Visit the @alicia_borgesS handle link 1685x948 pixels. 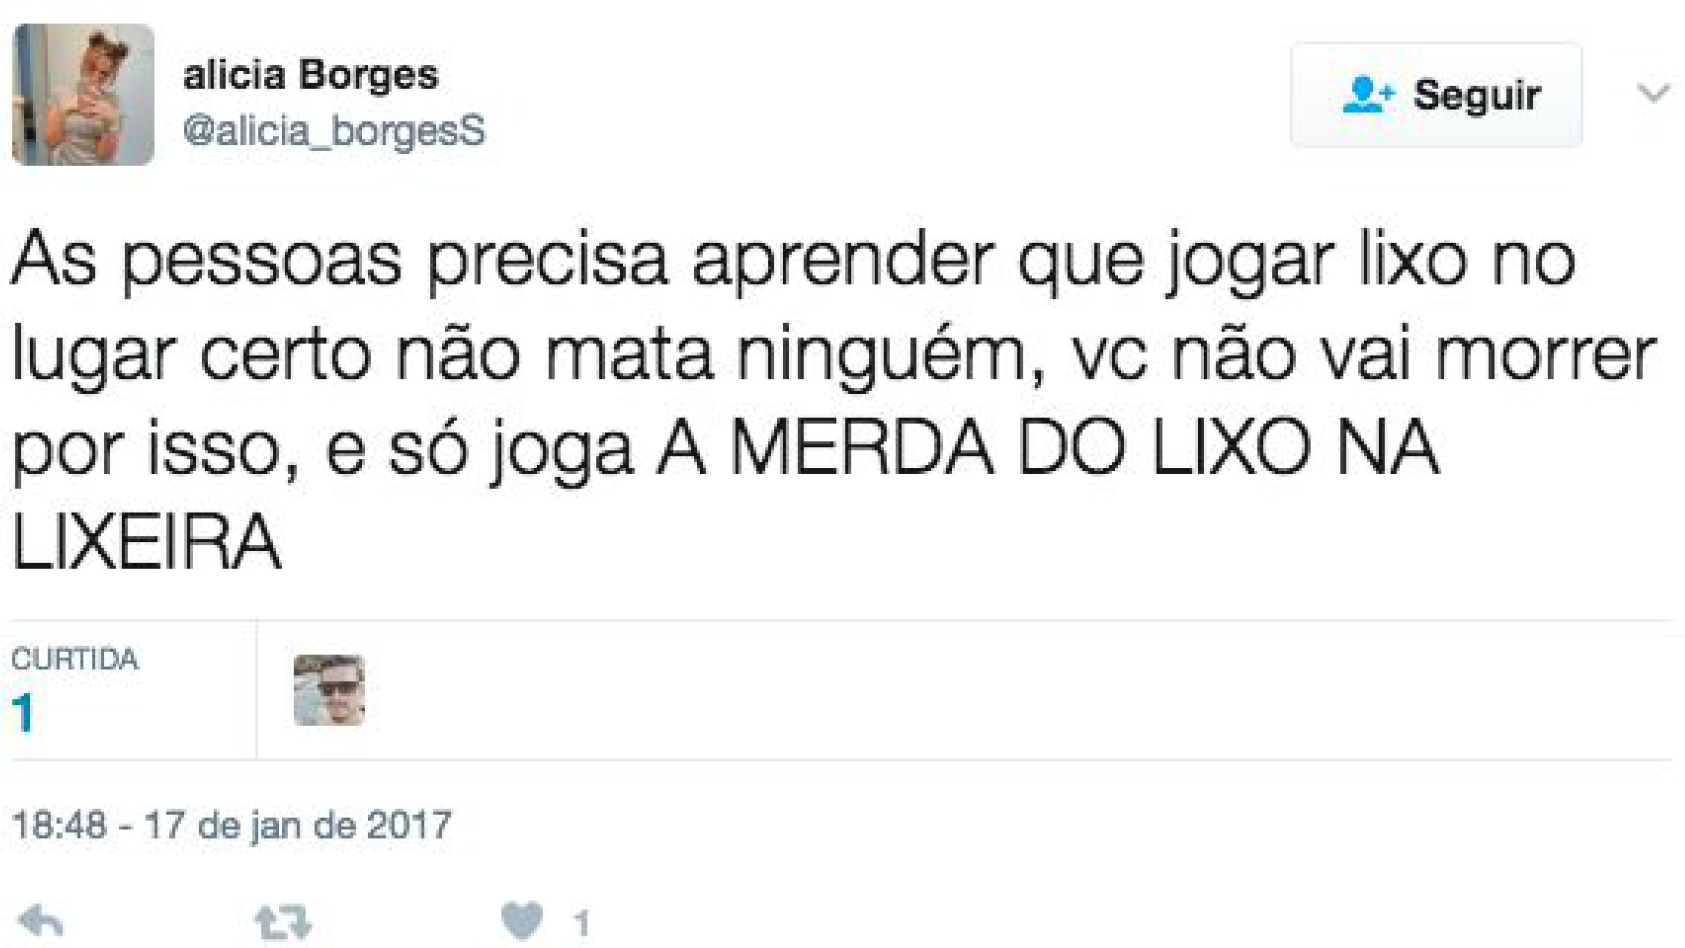[334, 131]
